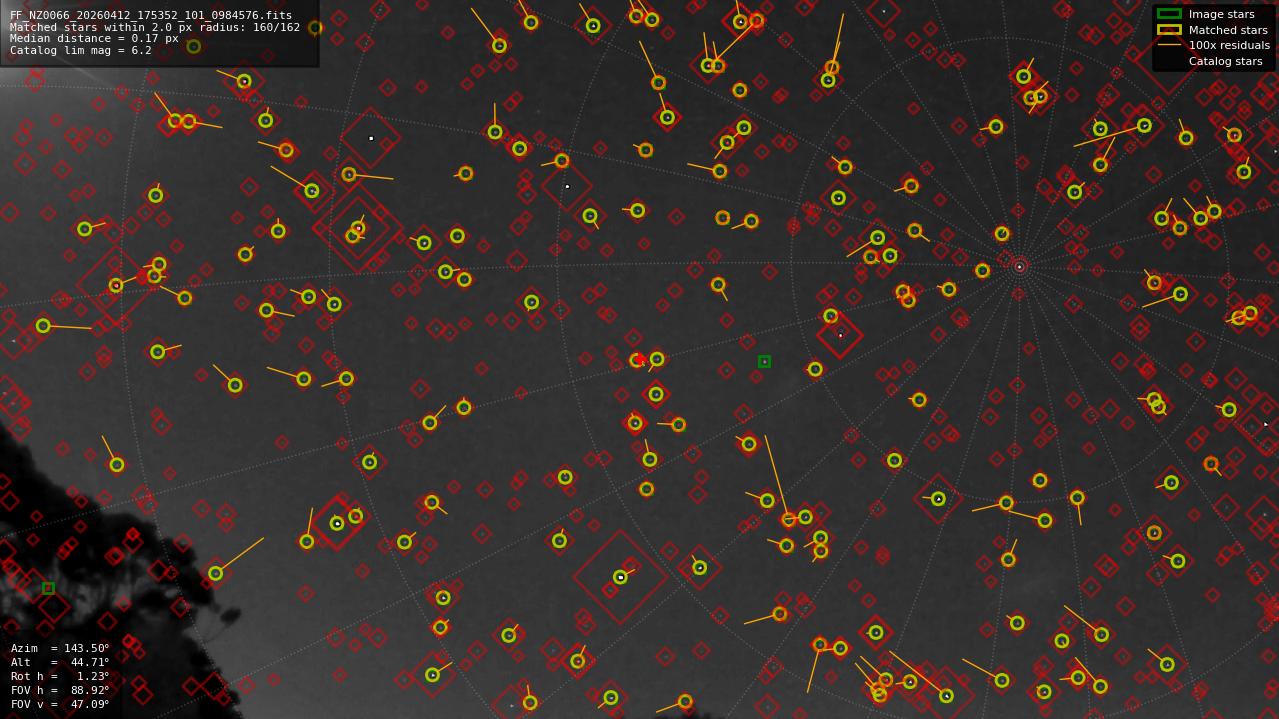Click the 'Alt = 44.71°' readout
The image size is (1279, 719).
point(60,662)
